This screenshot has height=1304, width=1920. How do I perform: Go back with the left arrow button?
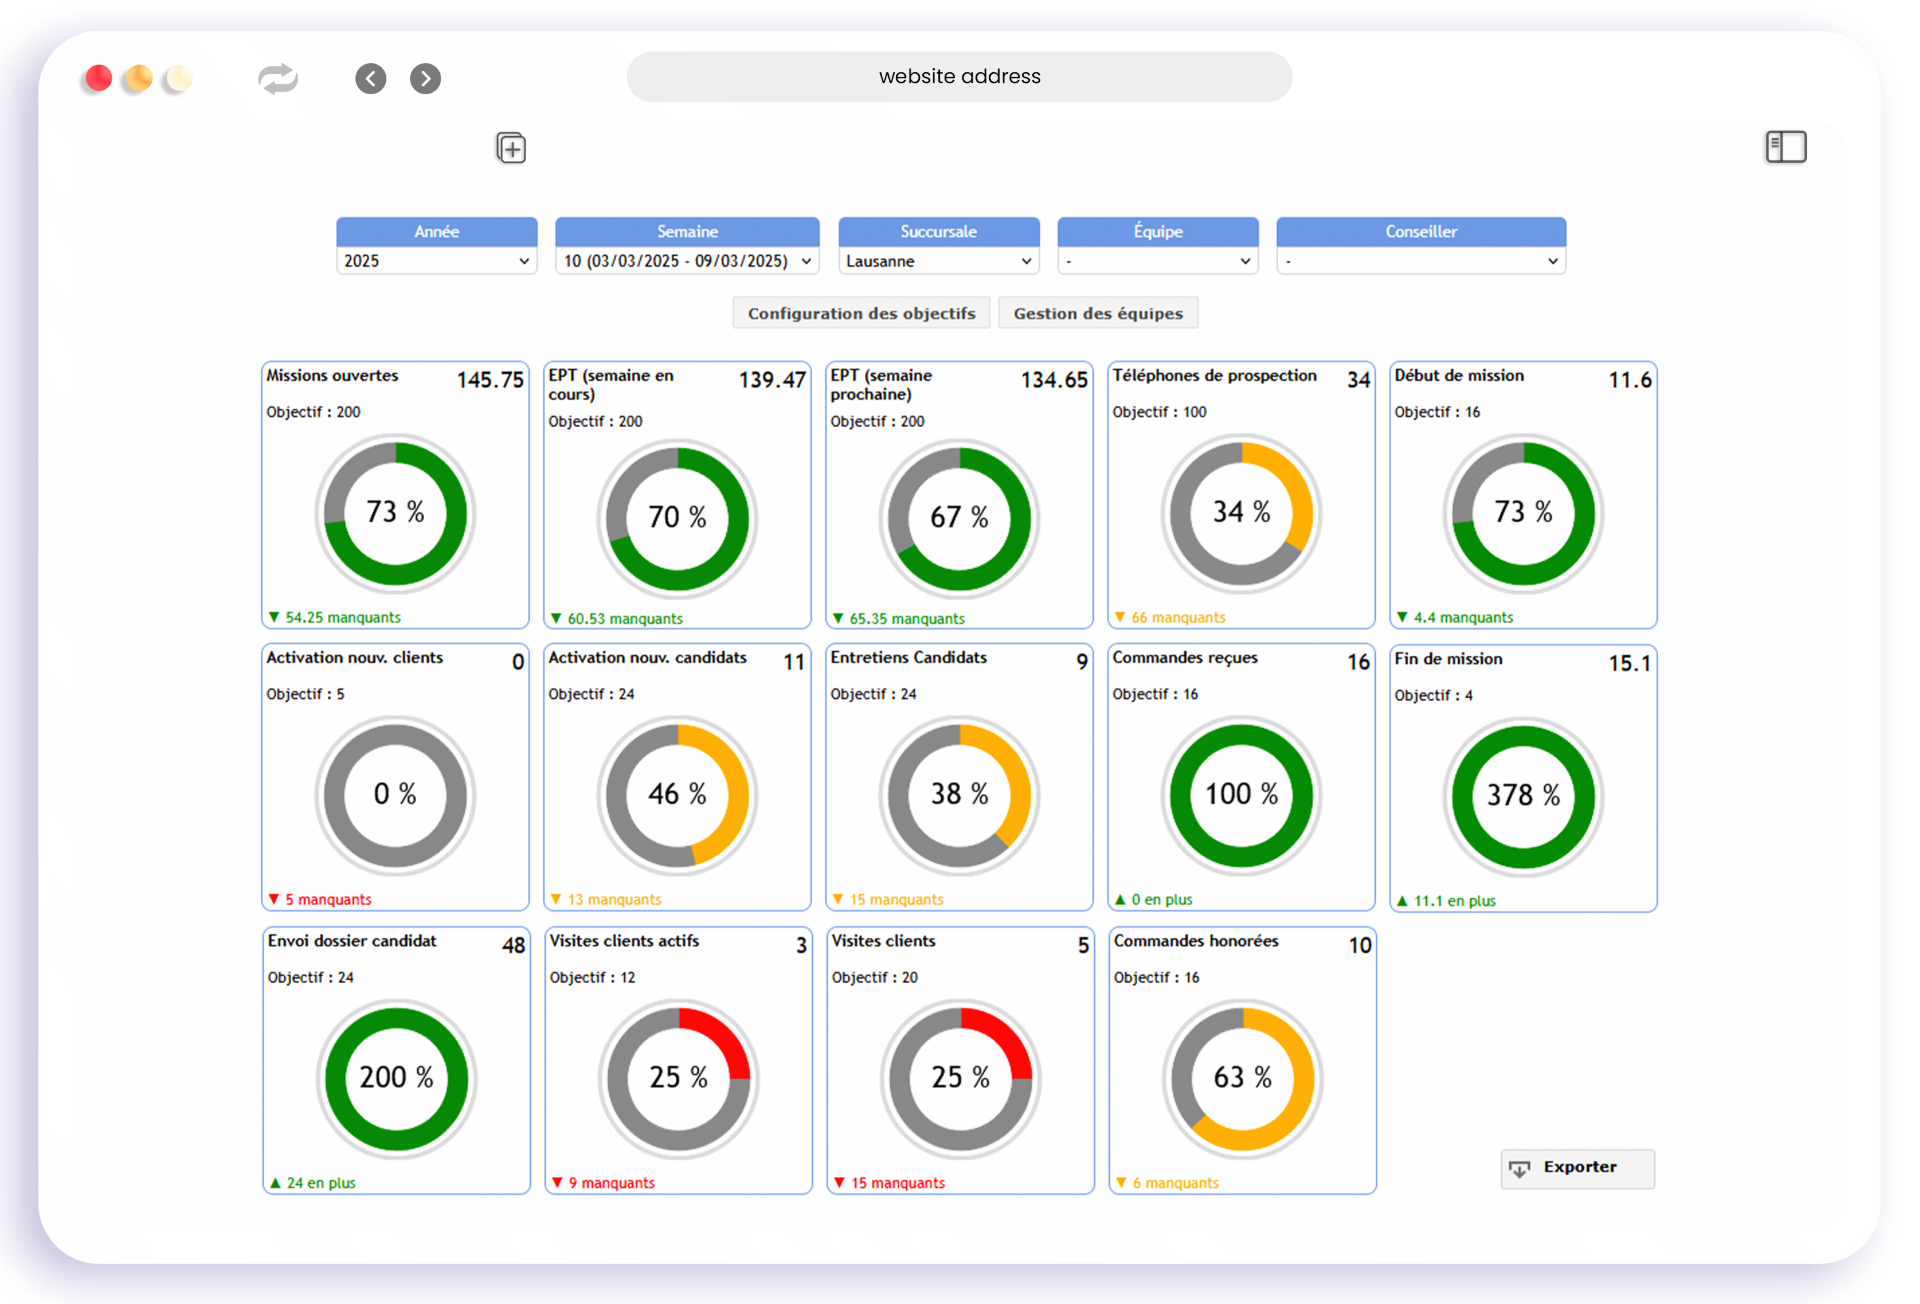[x=371, y=79]
